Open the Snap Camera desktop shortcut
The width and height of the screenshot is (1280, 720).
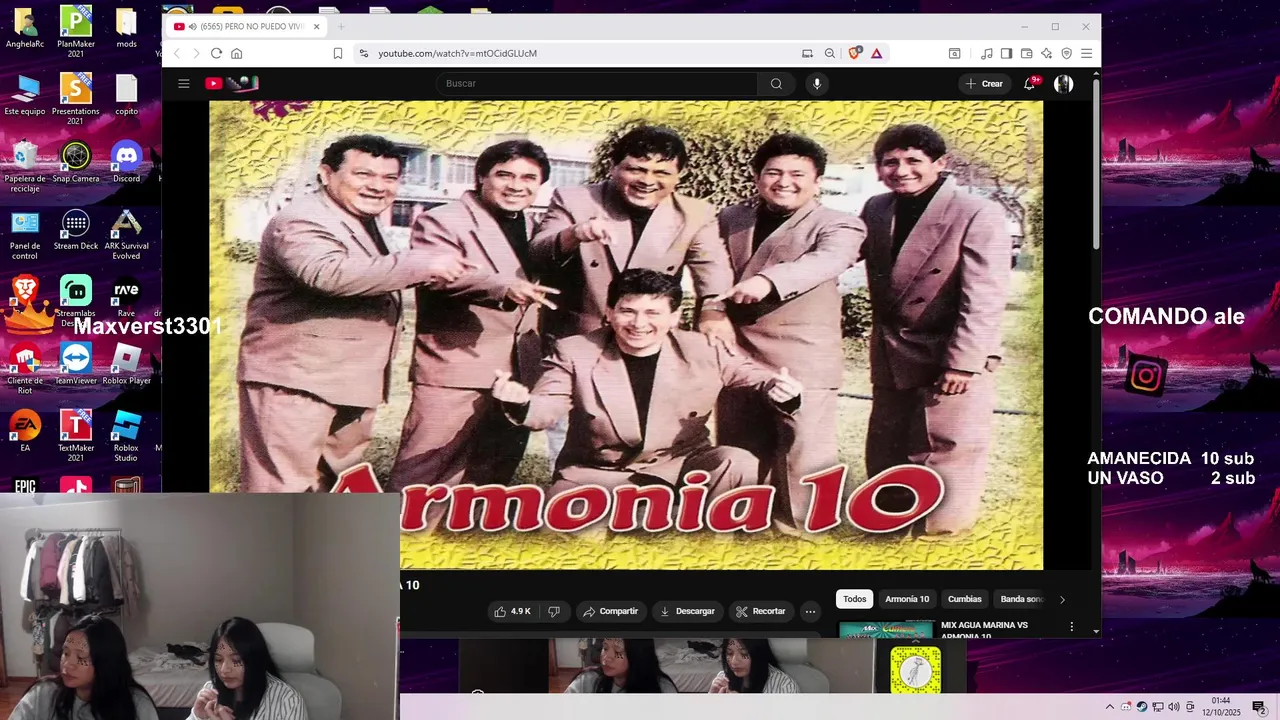click(x=76, y=162)
